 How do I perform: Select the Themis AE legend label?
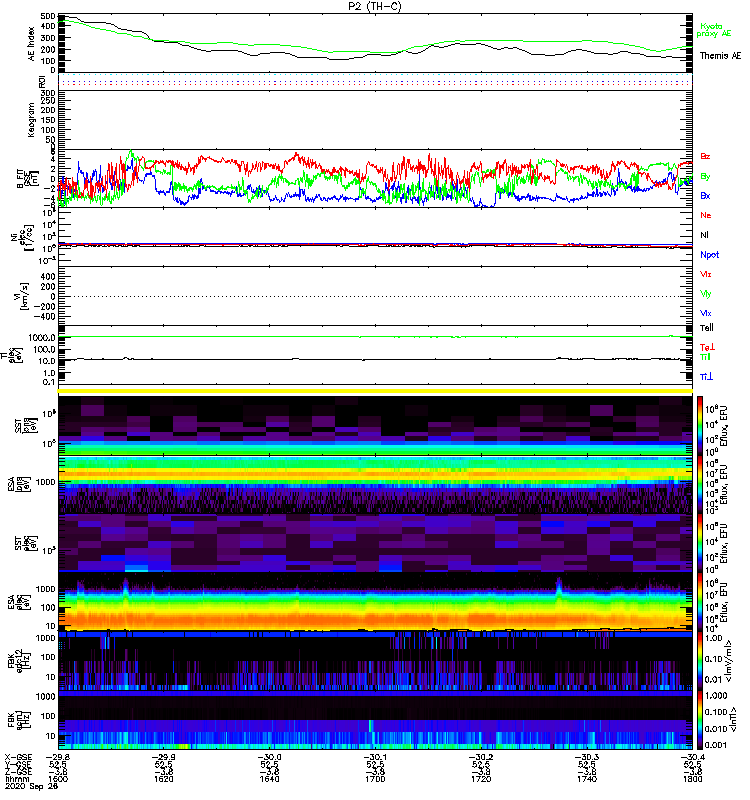tap(720, 56)
